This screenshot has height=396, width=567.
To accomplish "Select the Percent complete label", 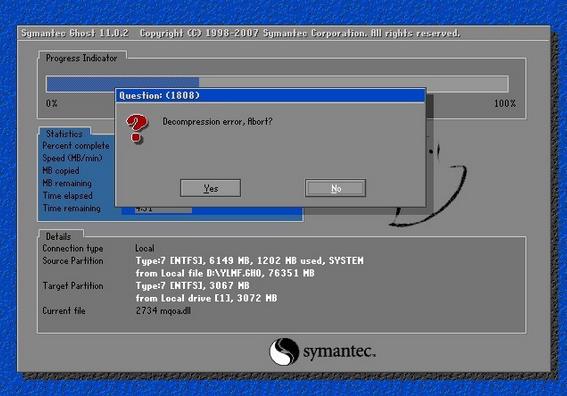I will 76,146.
